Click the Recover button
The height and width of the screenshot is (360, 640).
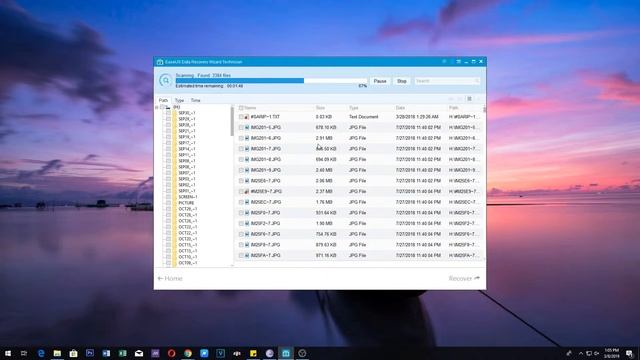click(464, 278)
